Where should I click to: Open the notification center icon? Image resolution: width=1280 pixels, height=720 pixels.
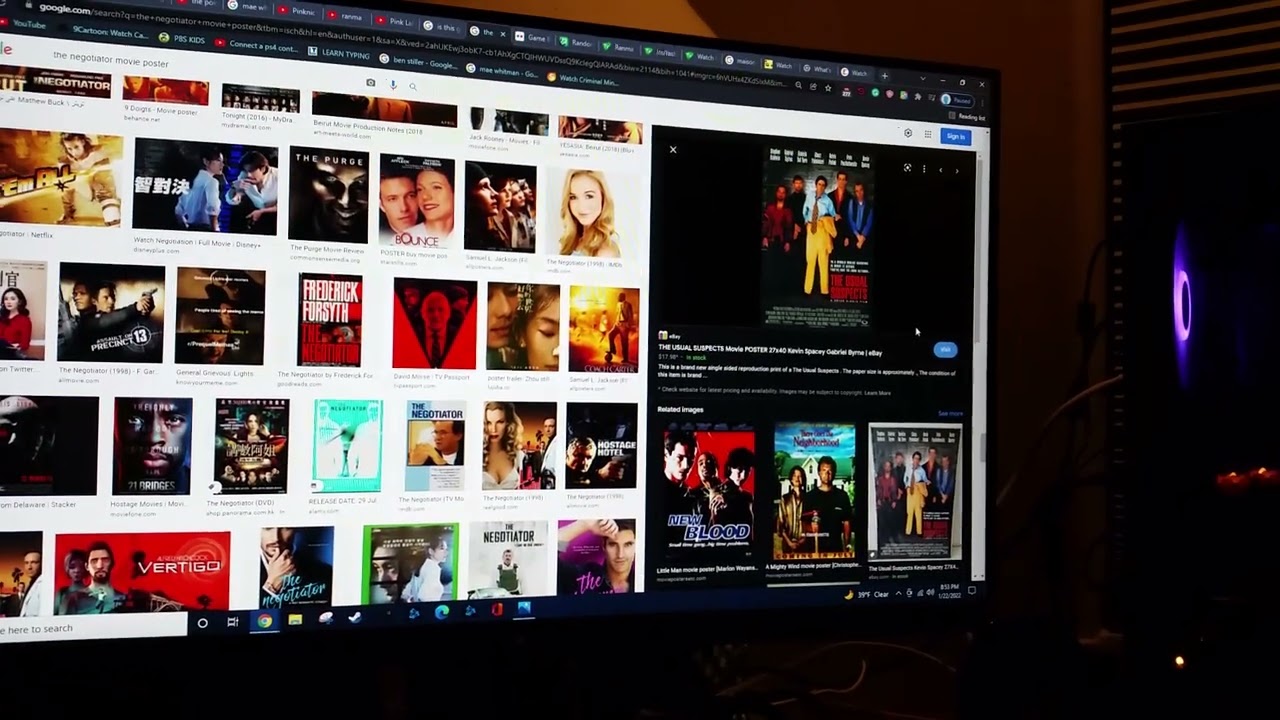point(971,591)
